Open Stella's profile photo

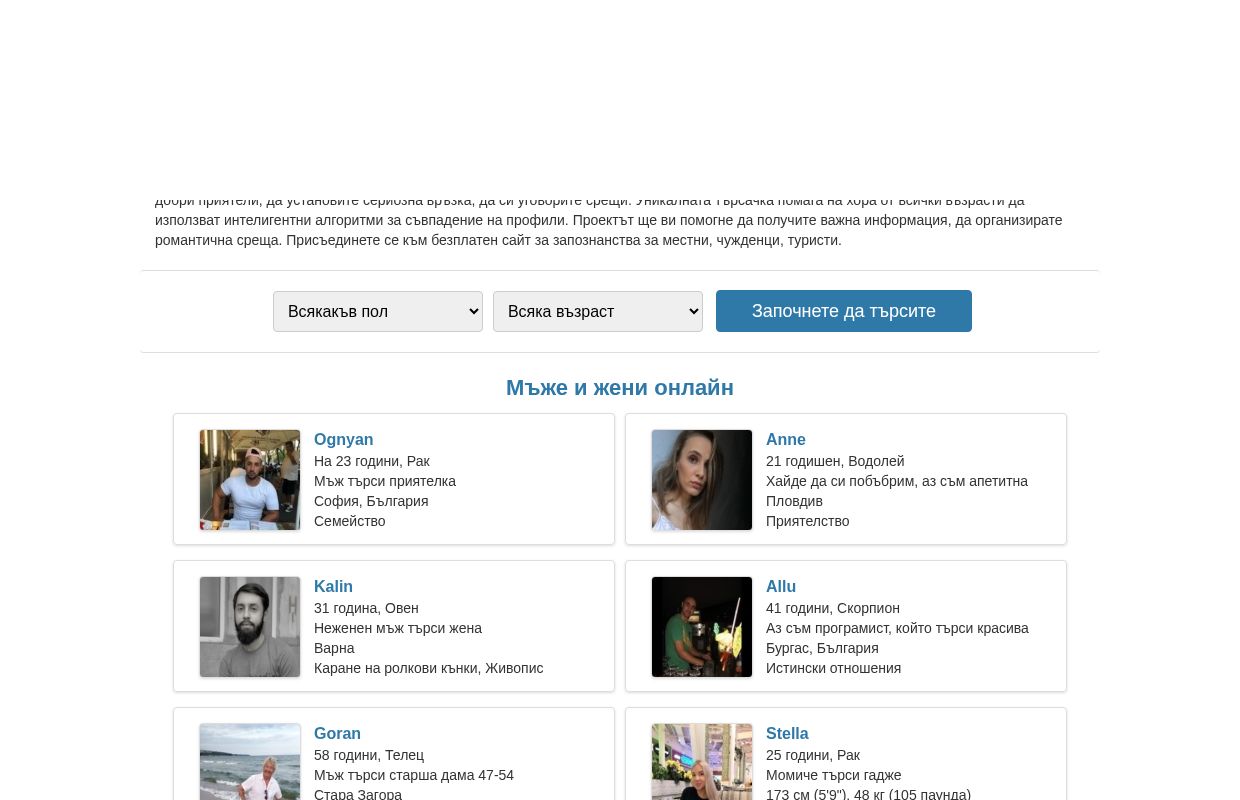tap(702, 762)
